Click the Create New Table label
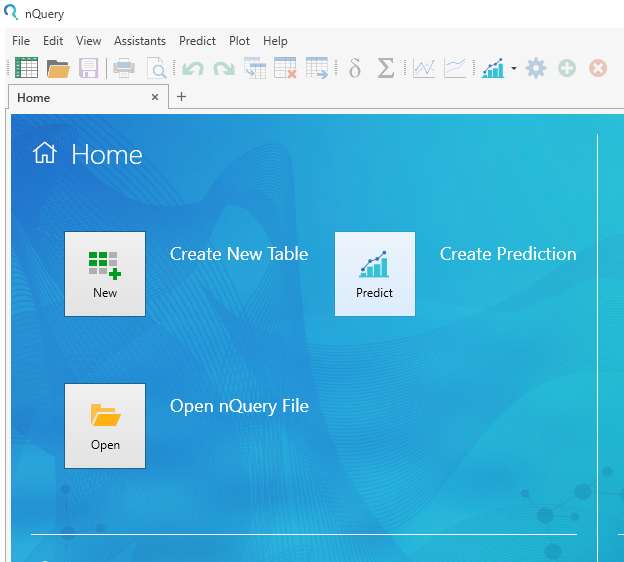The height and width of the screenshot is (562, 624). 239,254
